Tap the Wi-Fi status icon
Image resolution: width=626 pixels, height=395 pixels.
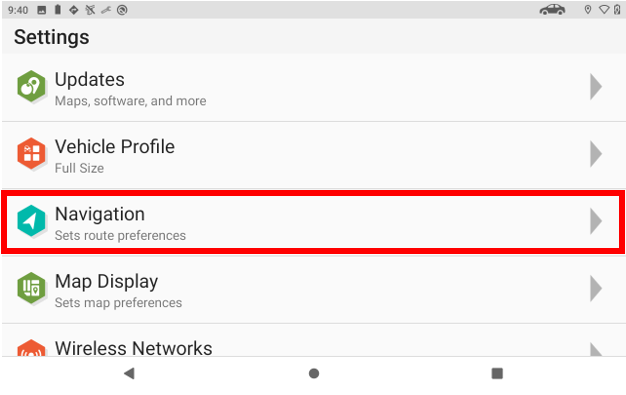click(604, 10)
